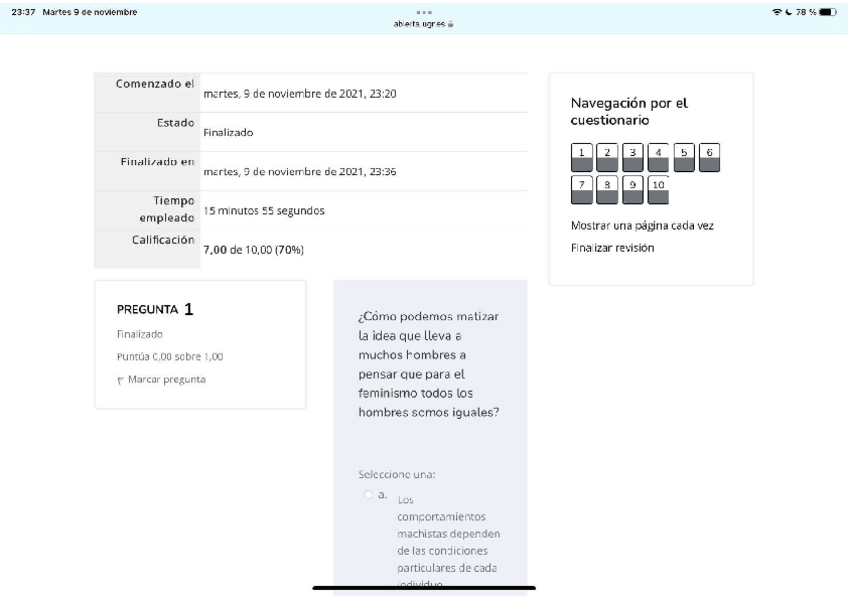
Task: Go to question 3 in quiz navigation
Action: (632, 158)
